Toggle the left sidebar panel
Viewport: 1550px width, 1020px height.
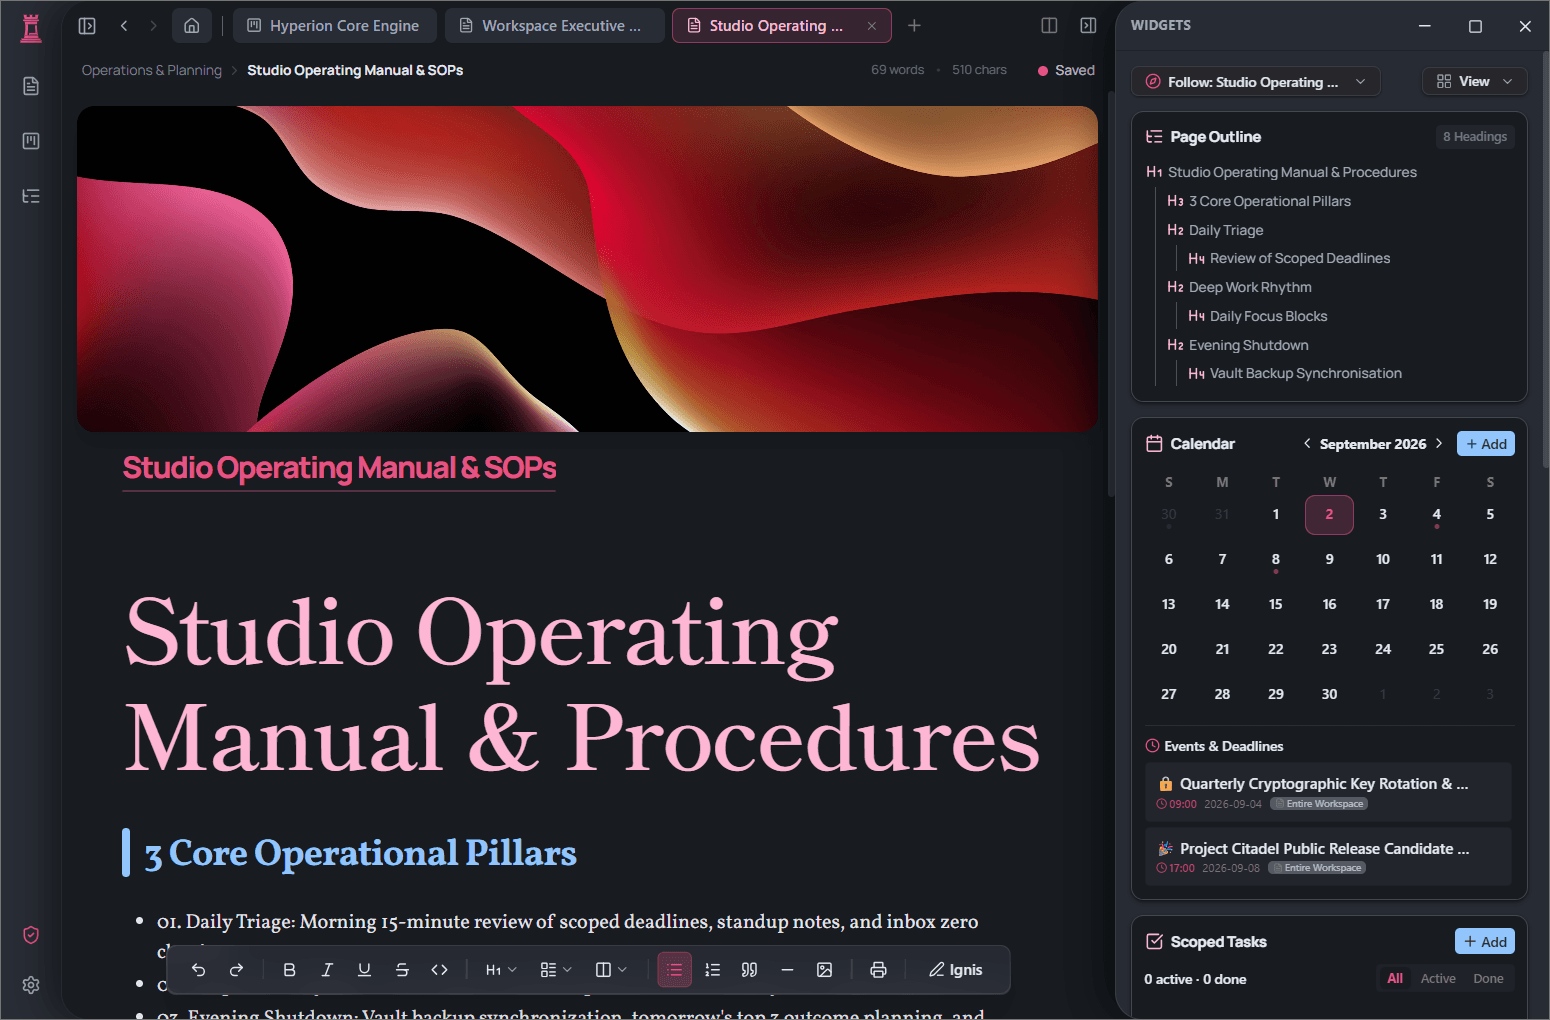point(87,26)
